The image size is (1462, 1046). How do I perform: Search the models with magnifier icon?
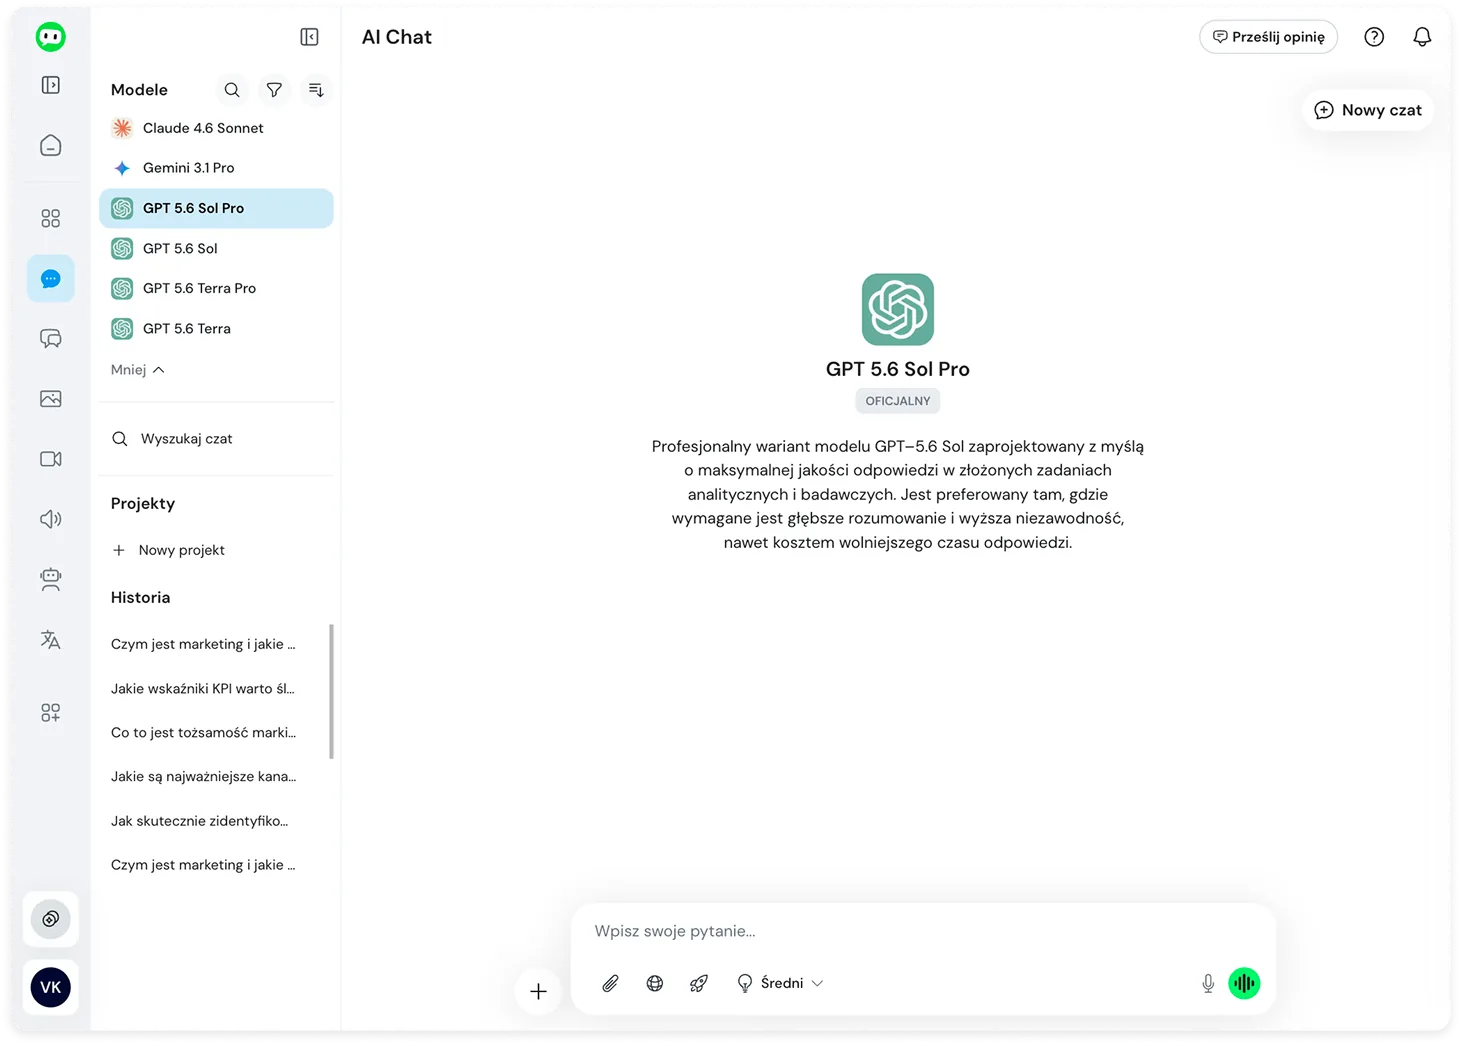[x=232, y=90]
